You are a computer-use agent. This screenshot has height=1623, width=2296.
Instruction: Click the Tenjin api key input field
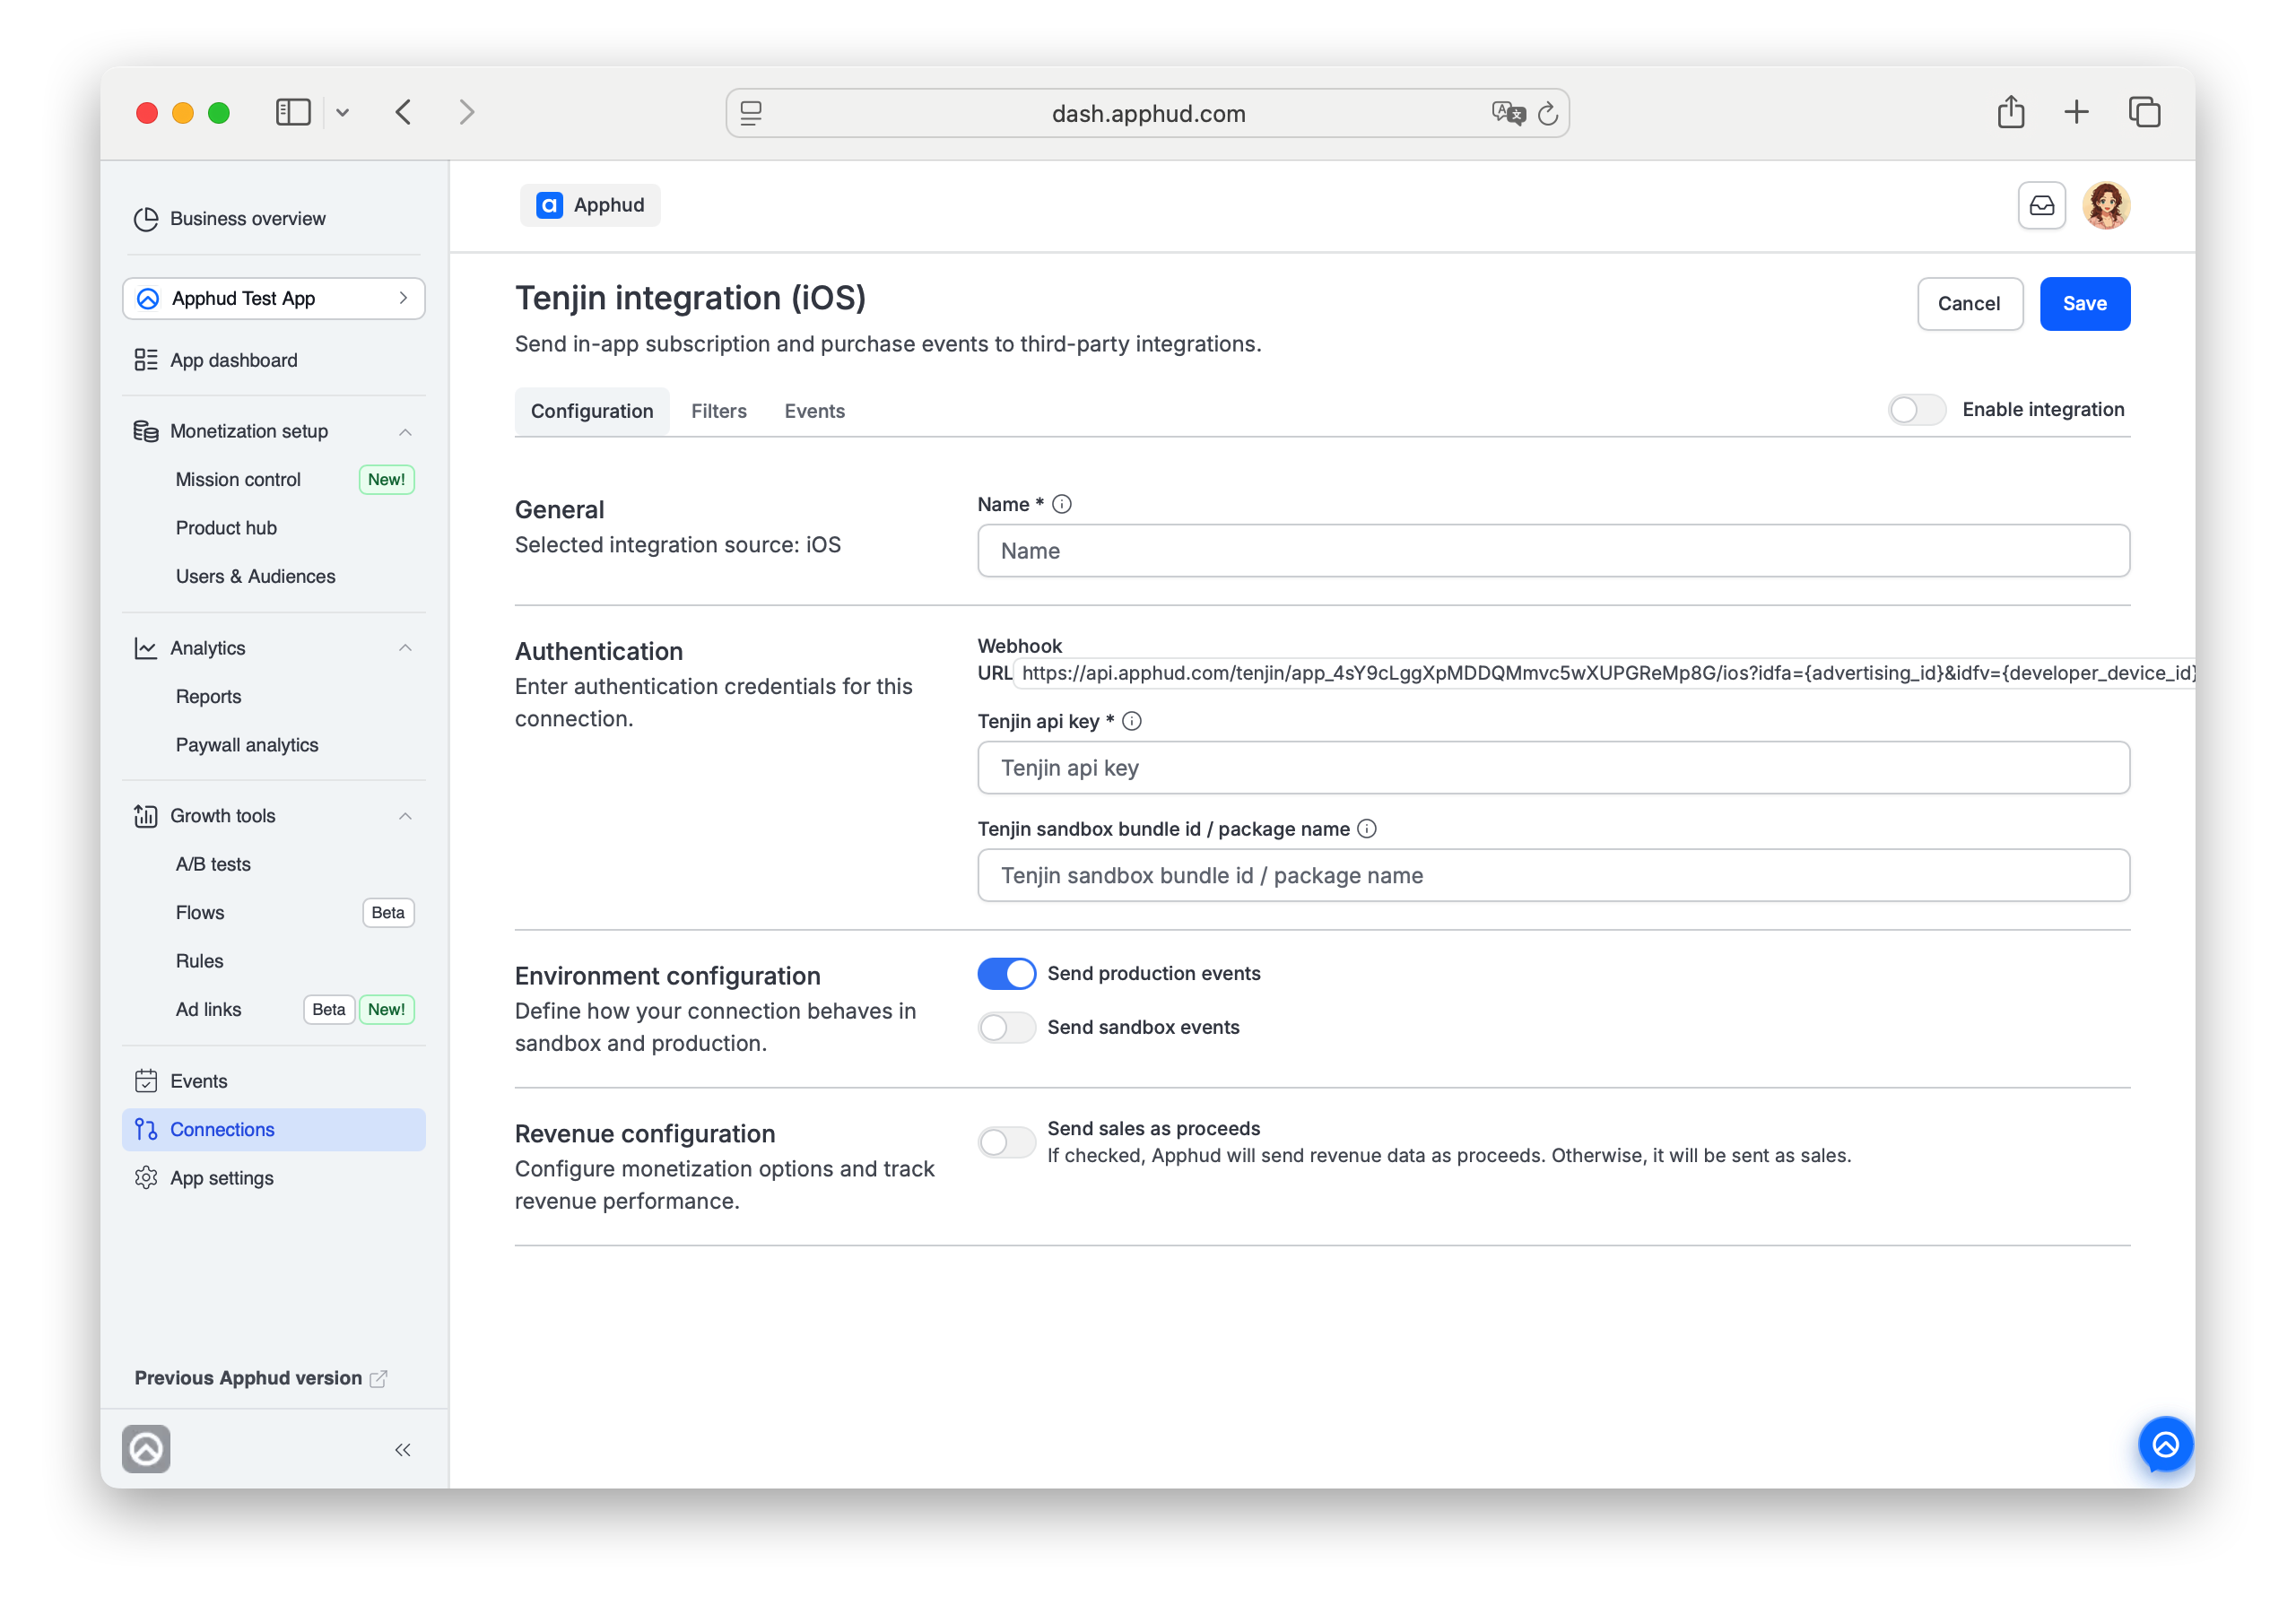coord(1553,768)
